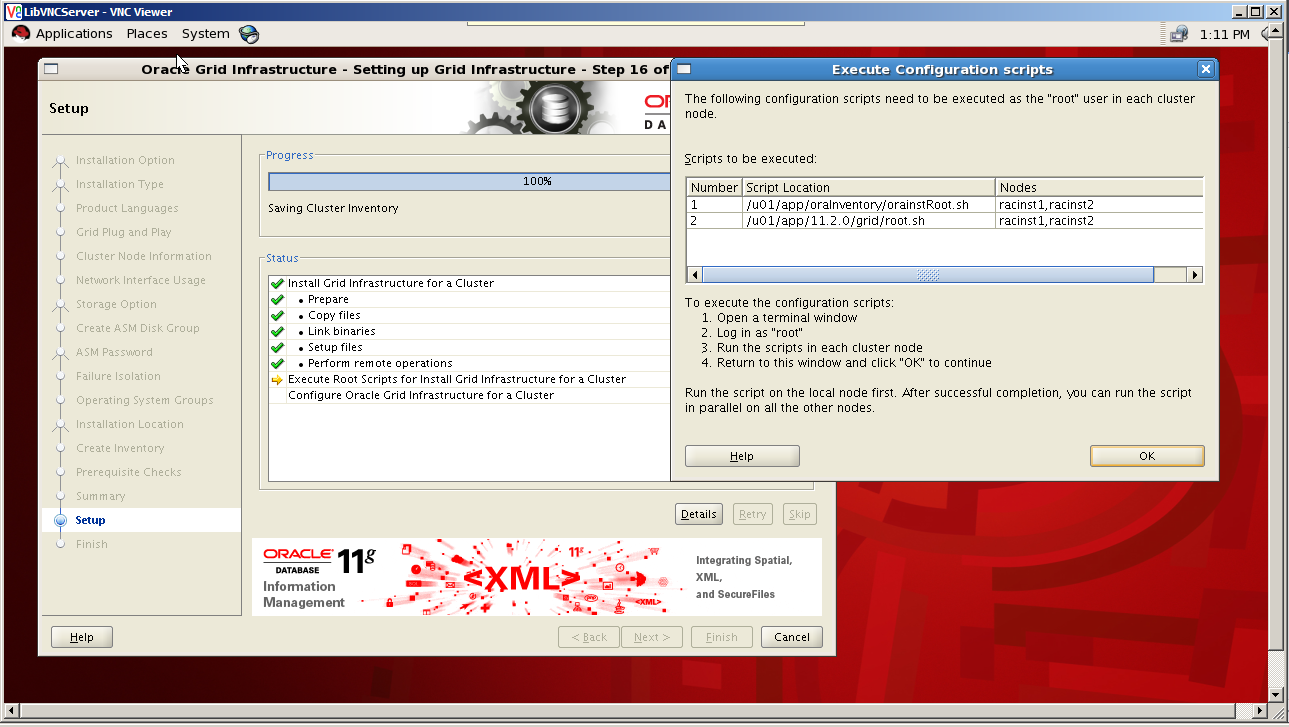The image size is (1289, 727).
Task: Select the /u01/app/11.2.0/grid/root.sh script row
Action: click(945, 220)
